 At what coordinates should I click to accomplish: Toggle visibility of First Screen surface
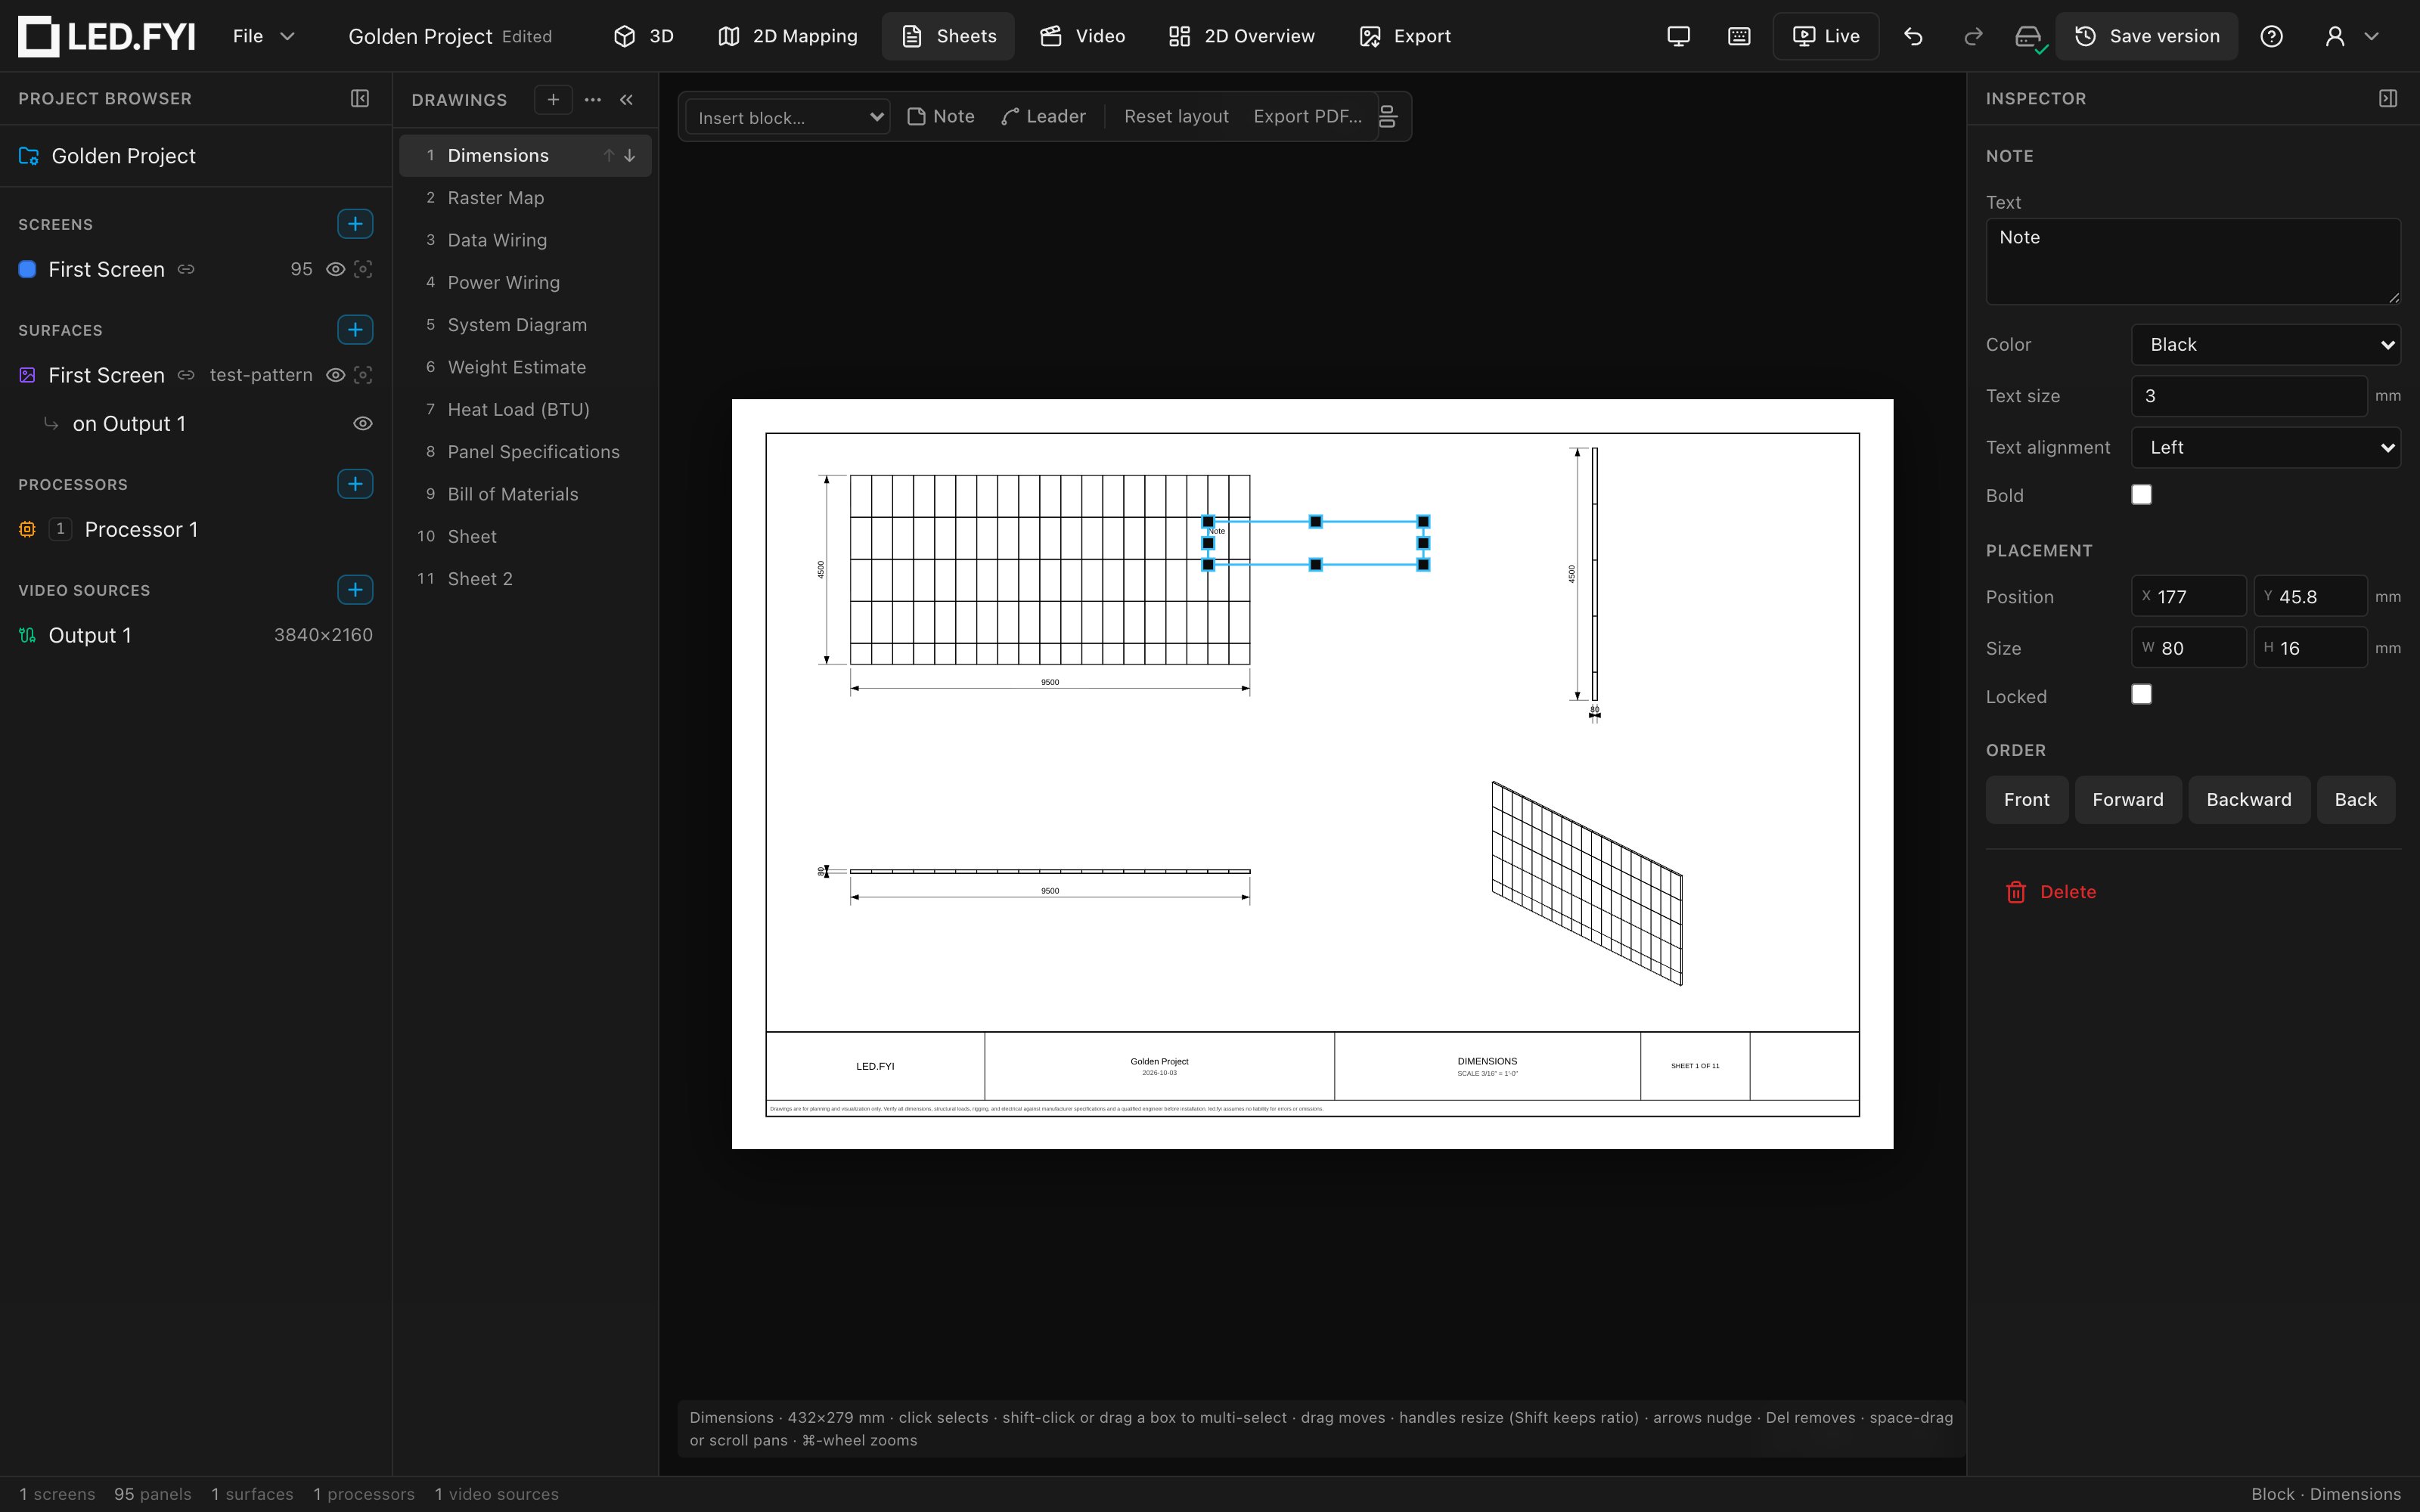pyautogui.click(x=336, y=375)
